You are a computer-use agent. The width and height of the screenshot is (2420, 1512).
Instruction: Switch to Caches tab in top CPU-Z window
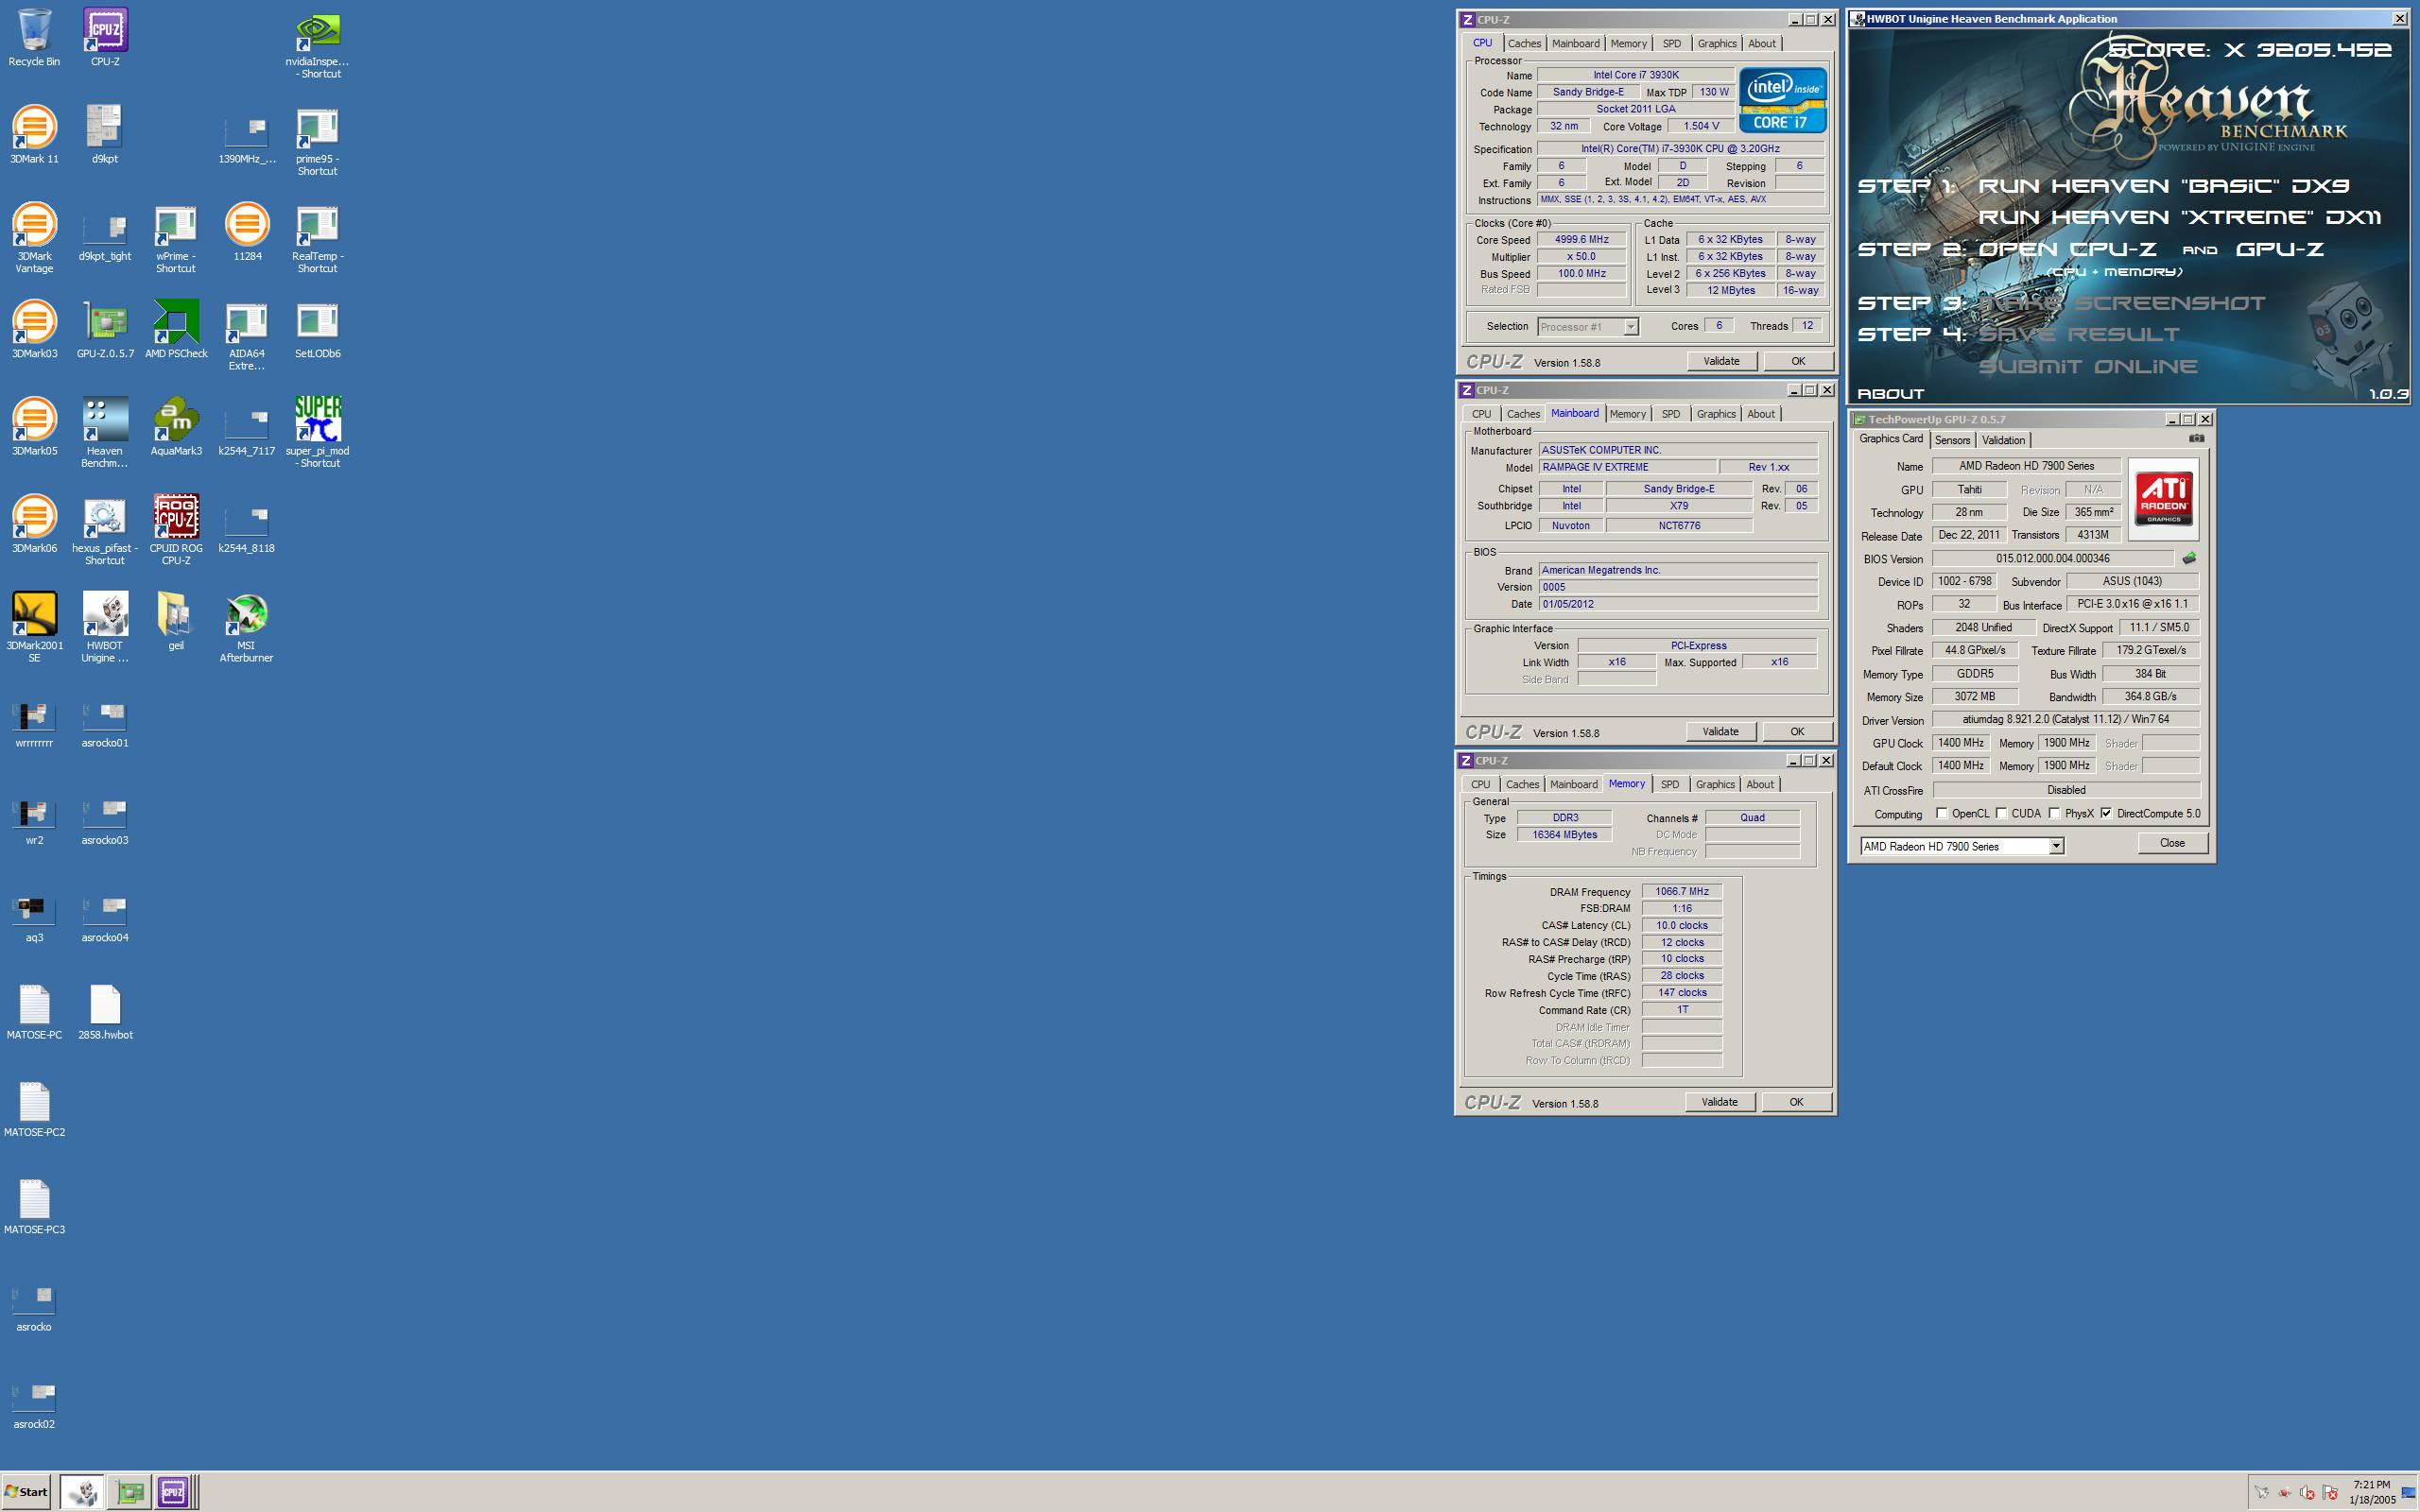tap(1524, 43)
